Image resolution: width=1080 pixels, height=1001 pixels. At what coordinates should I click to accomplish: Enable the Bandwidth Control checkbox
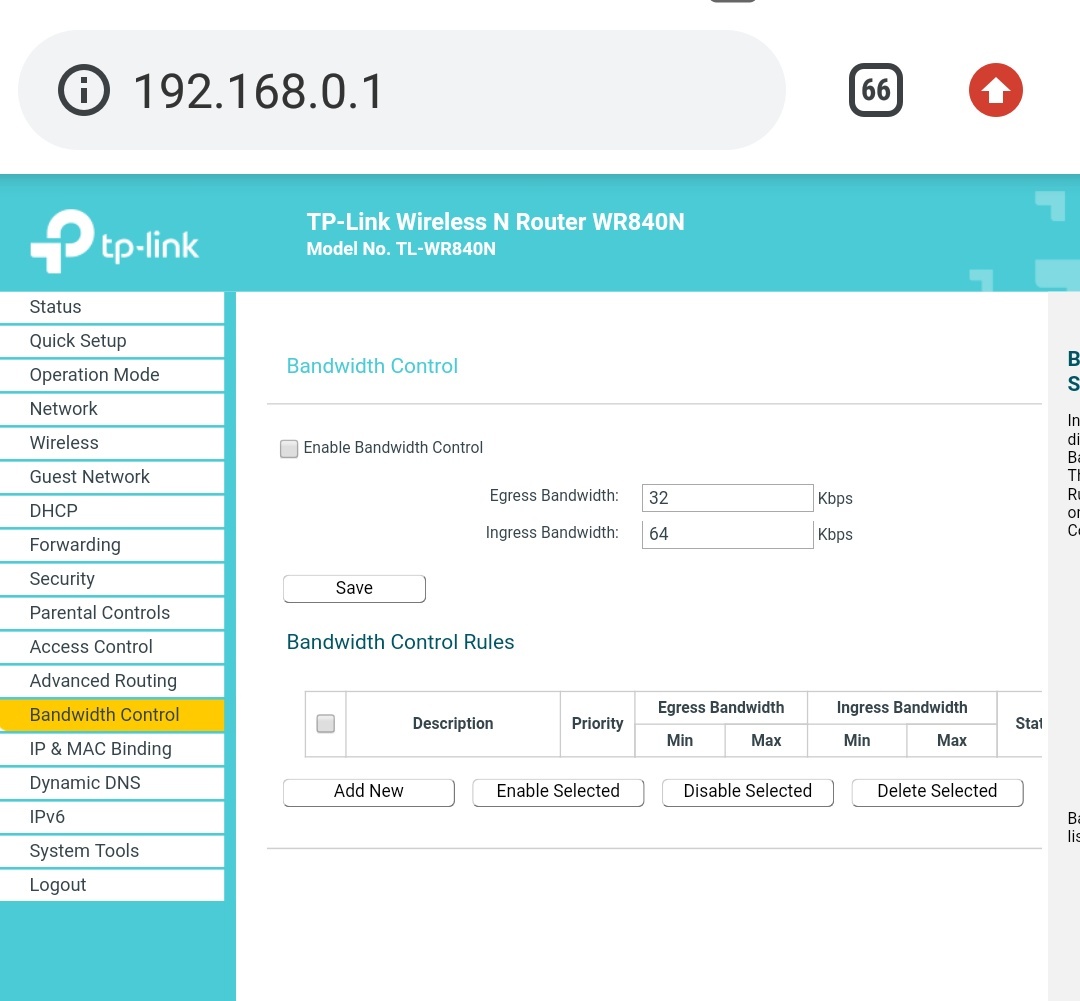coord(289,449)
